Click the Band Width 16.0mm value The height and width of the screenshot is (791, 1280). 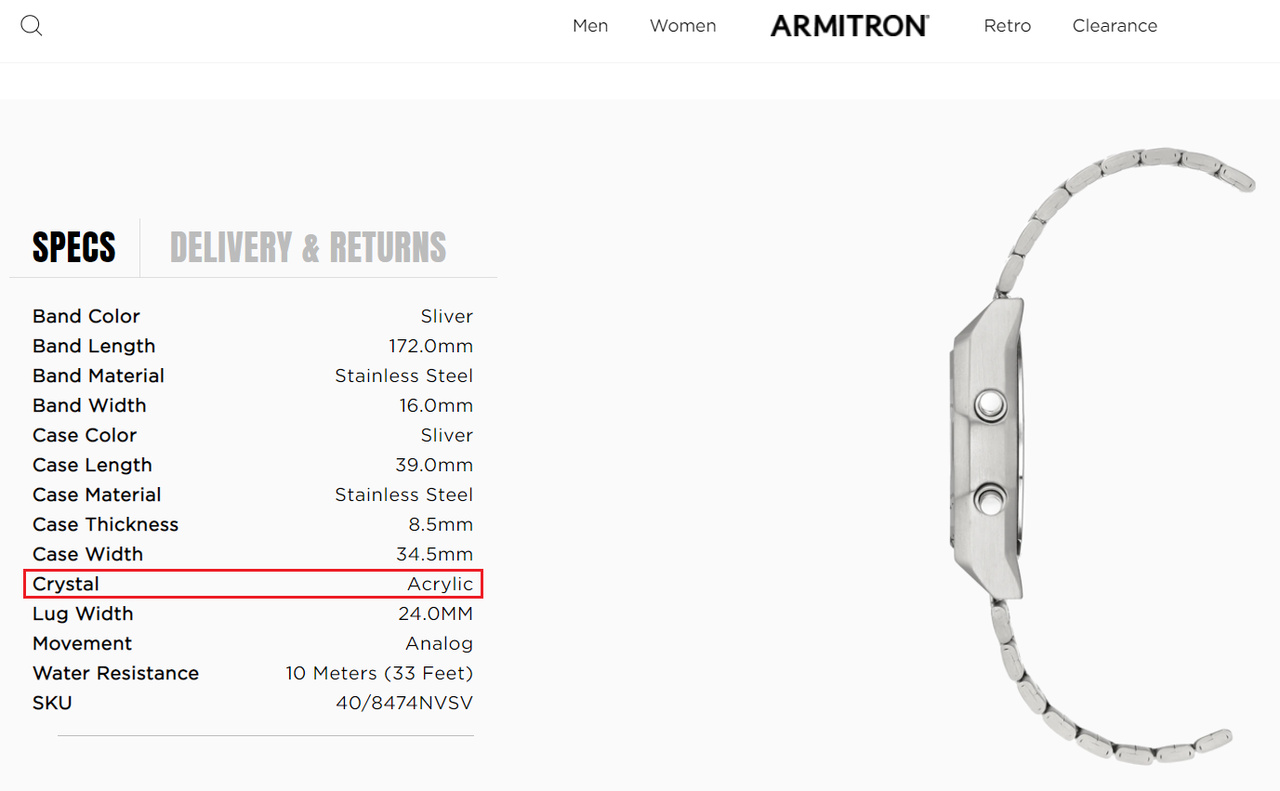point(436,405)
